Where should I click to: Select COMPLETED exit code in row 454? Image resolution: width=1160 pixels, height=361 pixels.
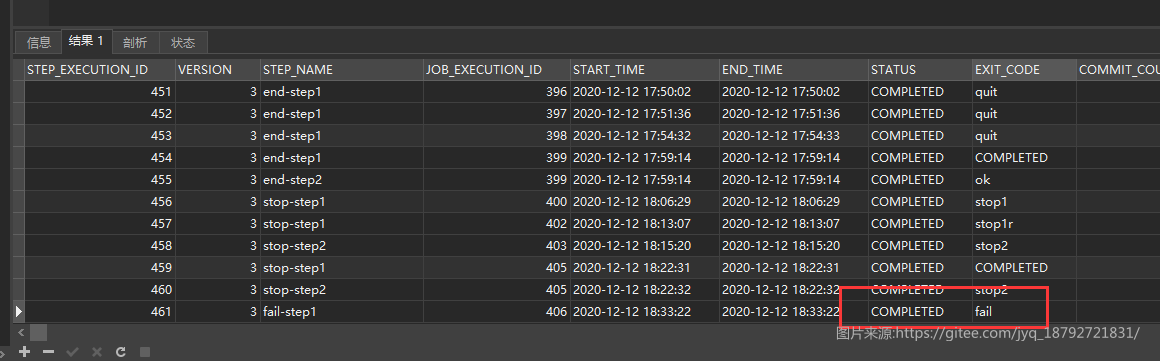1025,158
